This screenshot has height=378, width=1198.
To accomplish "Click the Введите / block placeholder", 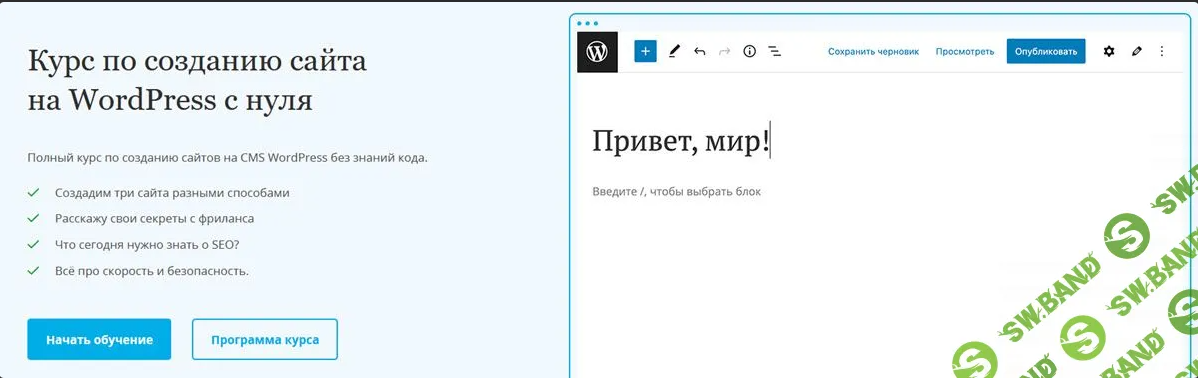I will click(x=677, y=192).
